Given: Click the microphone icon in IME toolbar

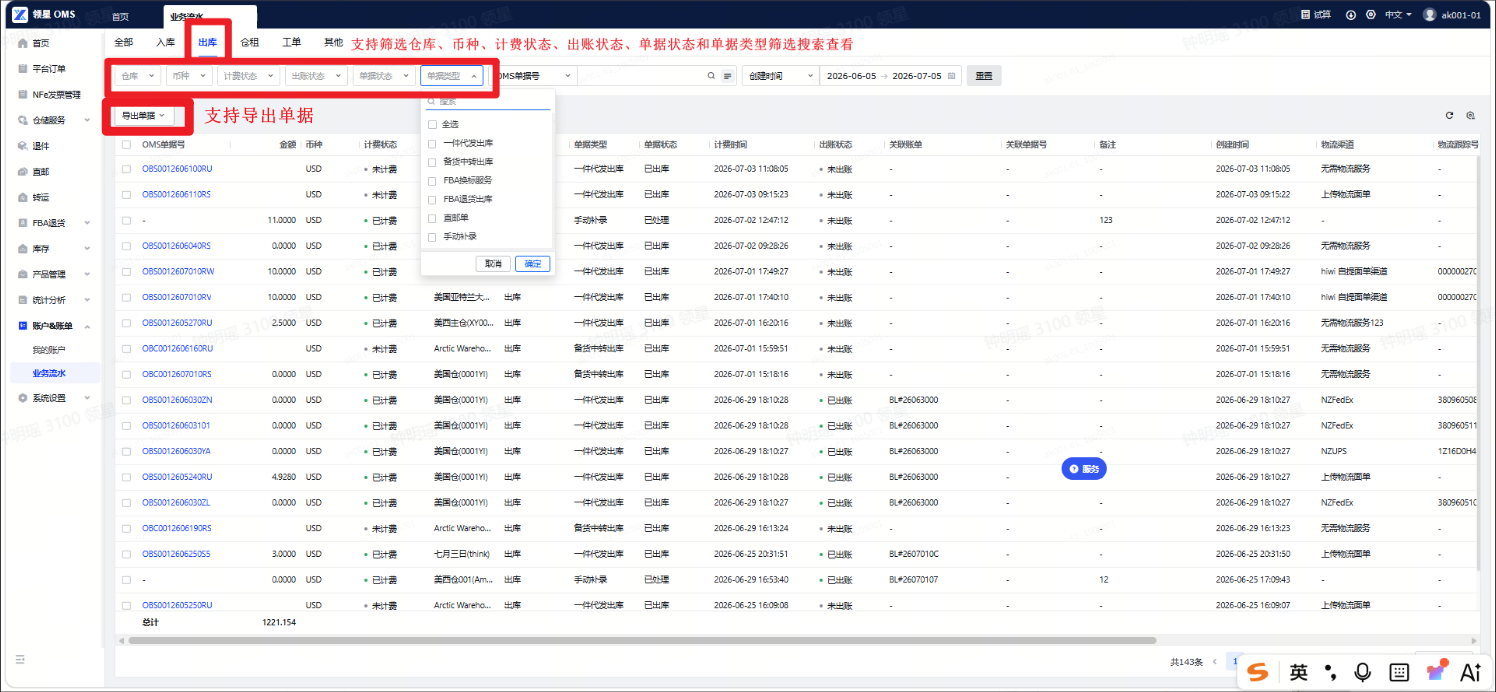Looking at the screenshot, I should point(1362,673).
